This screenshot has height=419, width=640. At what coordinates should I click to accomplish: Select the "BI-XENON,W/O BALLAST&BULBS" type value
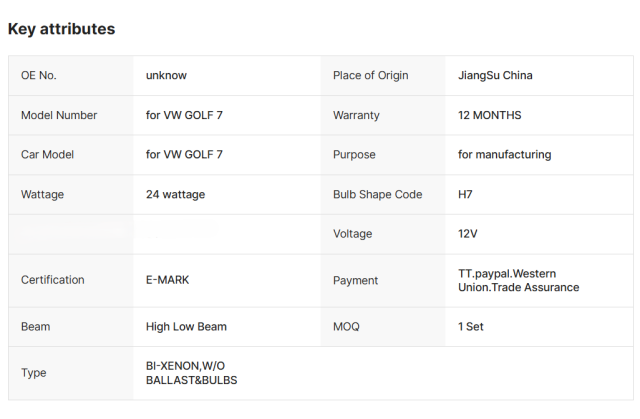[191, 373]
